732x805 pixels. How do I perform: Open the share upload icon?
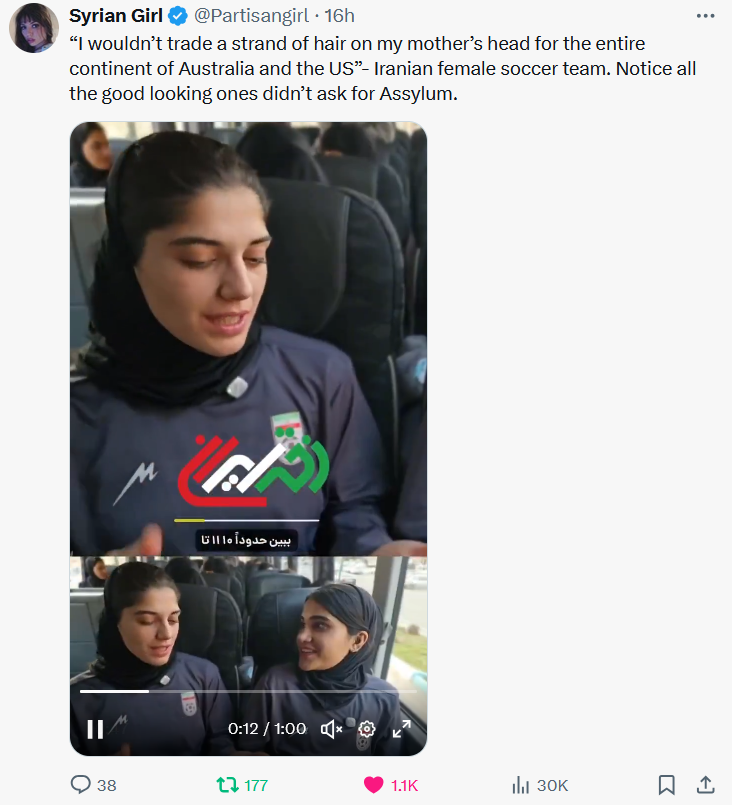pyautogui.click(x=706, y=784)
